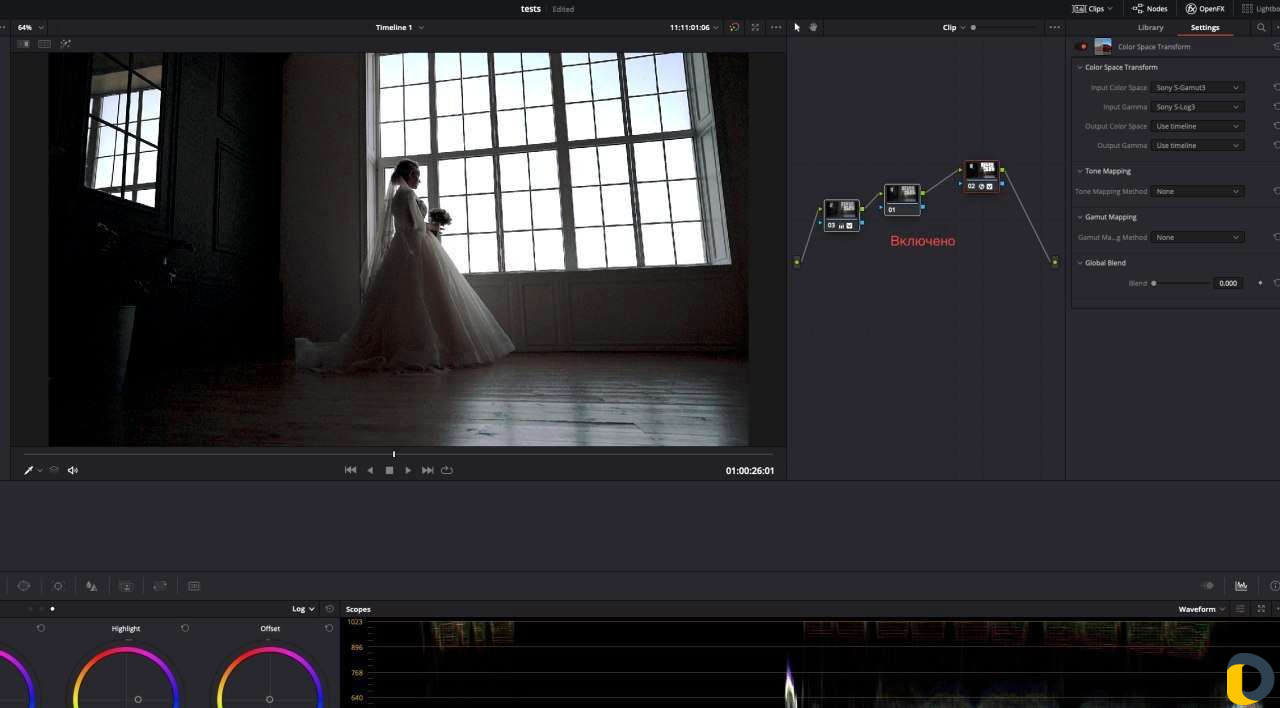Screen dimensions: 1280x708
Task: Toggle the split screen view icon
Action: point(44,44)
